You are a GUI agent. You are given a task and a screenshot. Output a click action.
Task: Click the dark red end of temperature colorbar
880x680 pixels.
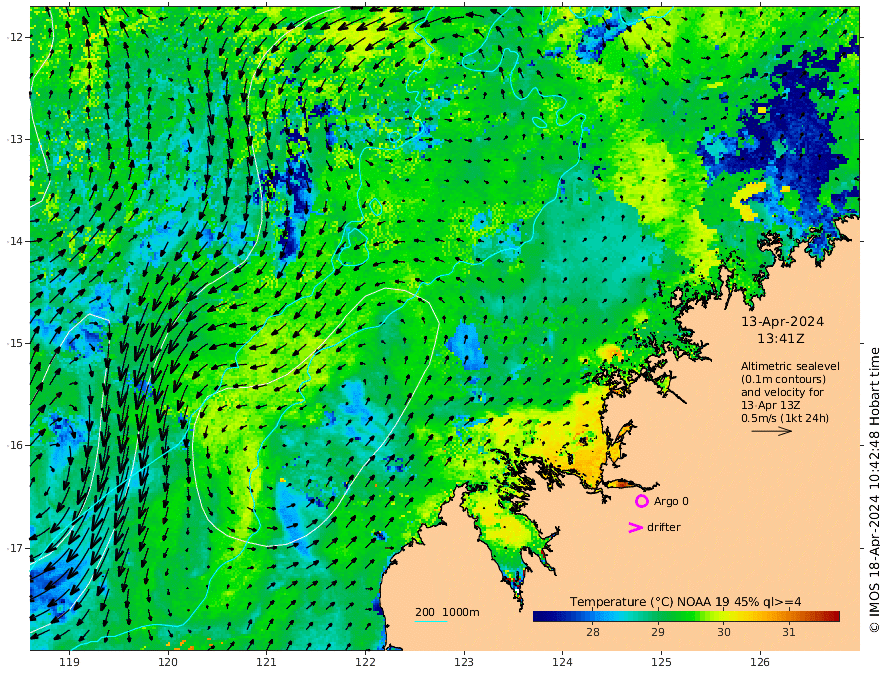pos(833,617)
